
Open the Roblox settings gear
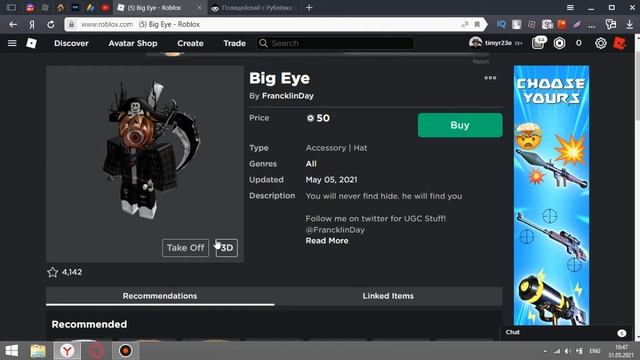pos(600,43)
